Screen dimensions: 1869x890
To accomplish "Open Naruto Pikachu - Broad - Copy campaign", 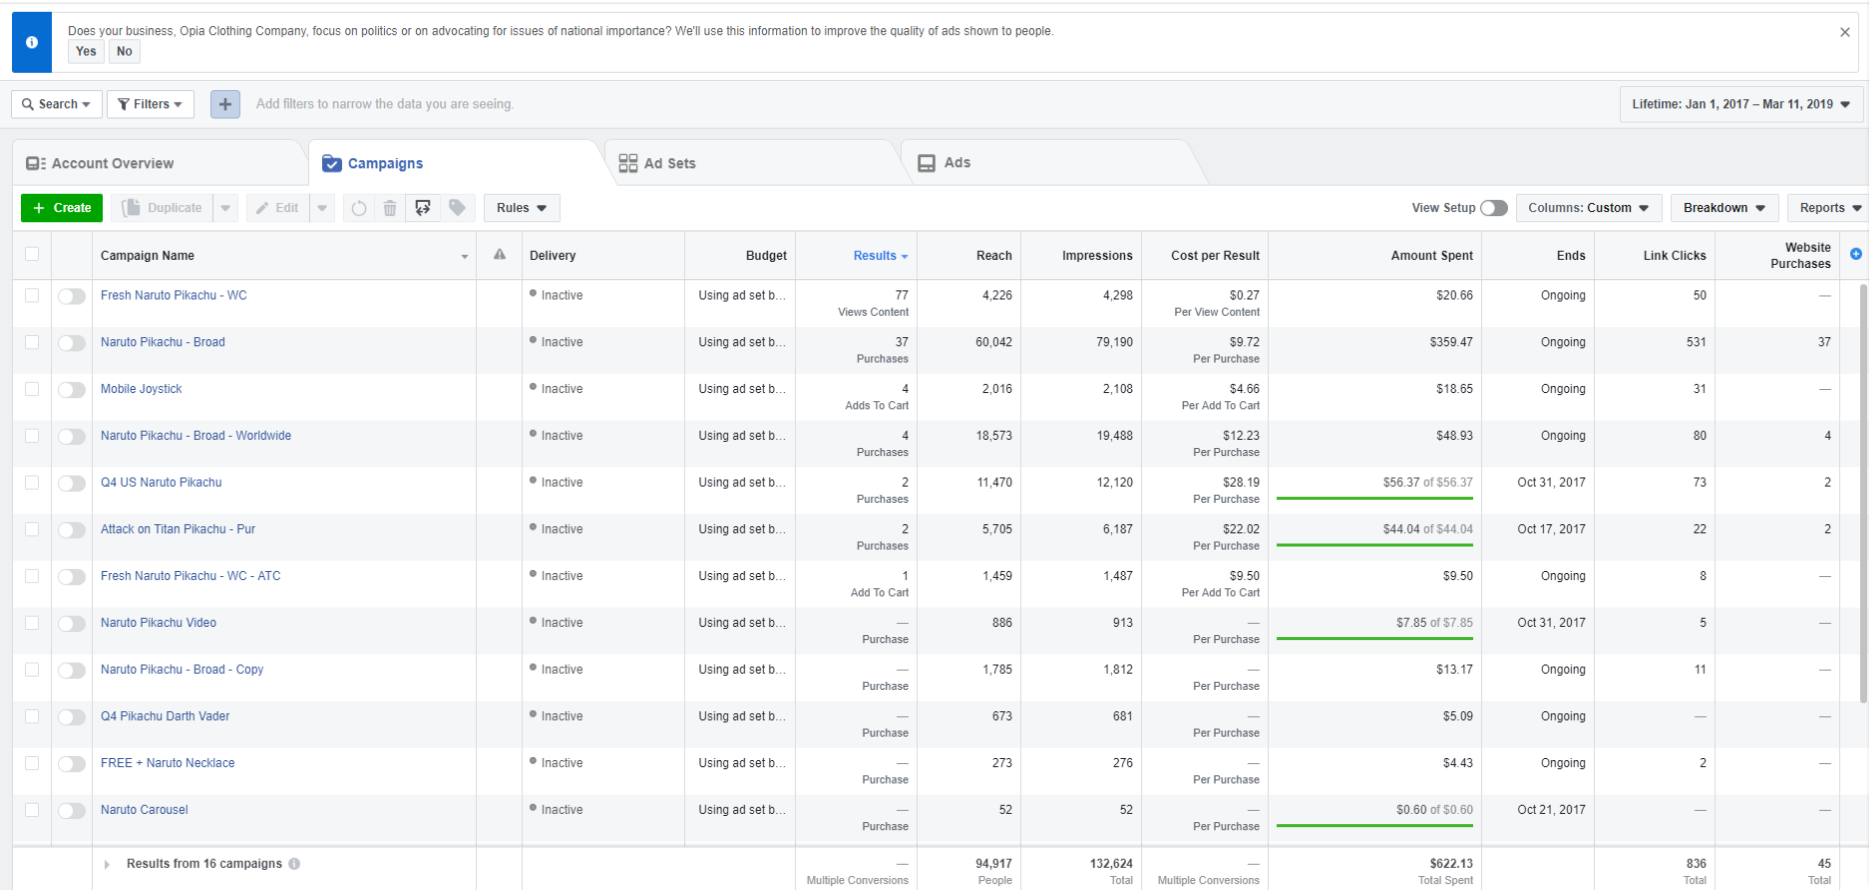I will tap(182, 670).
